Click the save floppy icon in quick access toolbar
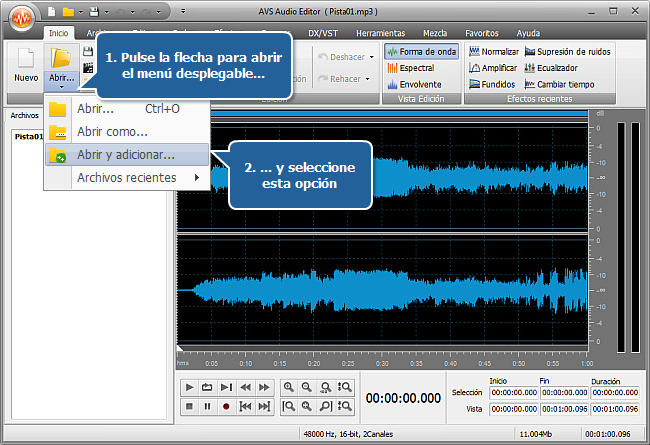 pyautogui.click(x=94, y=12)
